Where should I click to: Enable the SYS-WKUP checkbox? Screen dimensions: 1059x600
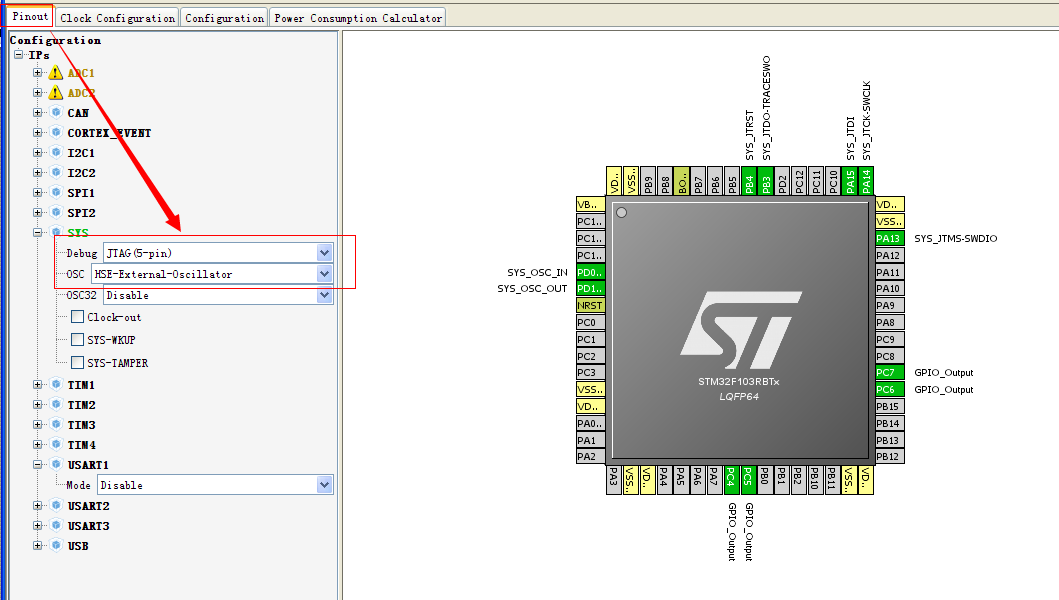click(x=78, y=340)
